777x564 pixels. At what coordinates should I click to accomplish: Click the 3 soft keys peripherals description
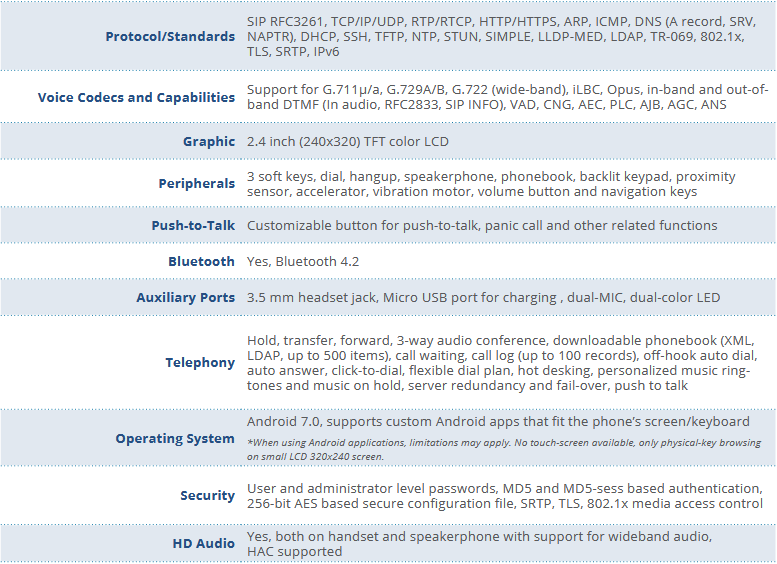(491, 184)
